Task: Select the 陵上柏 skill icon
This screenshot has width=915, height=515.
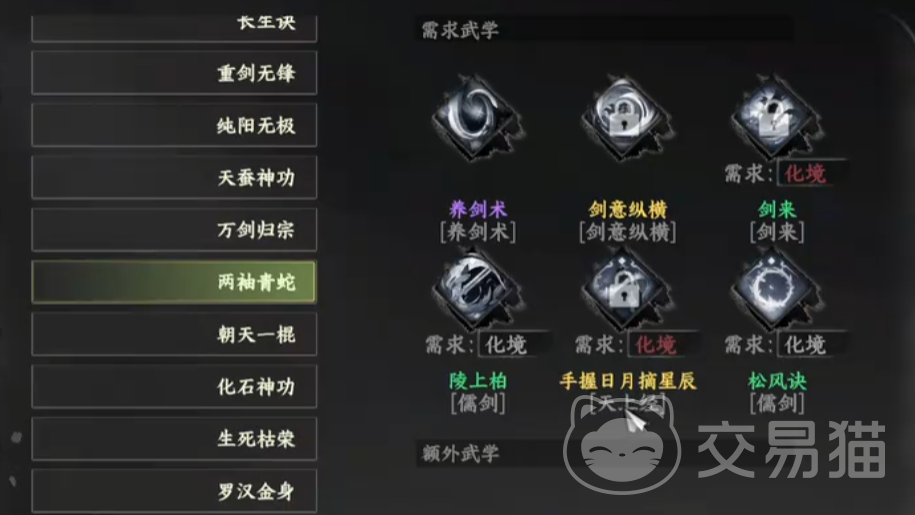Action: [477, 288]
